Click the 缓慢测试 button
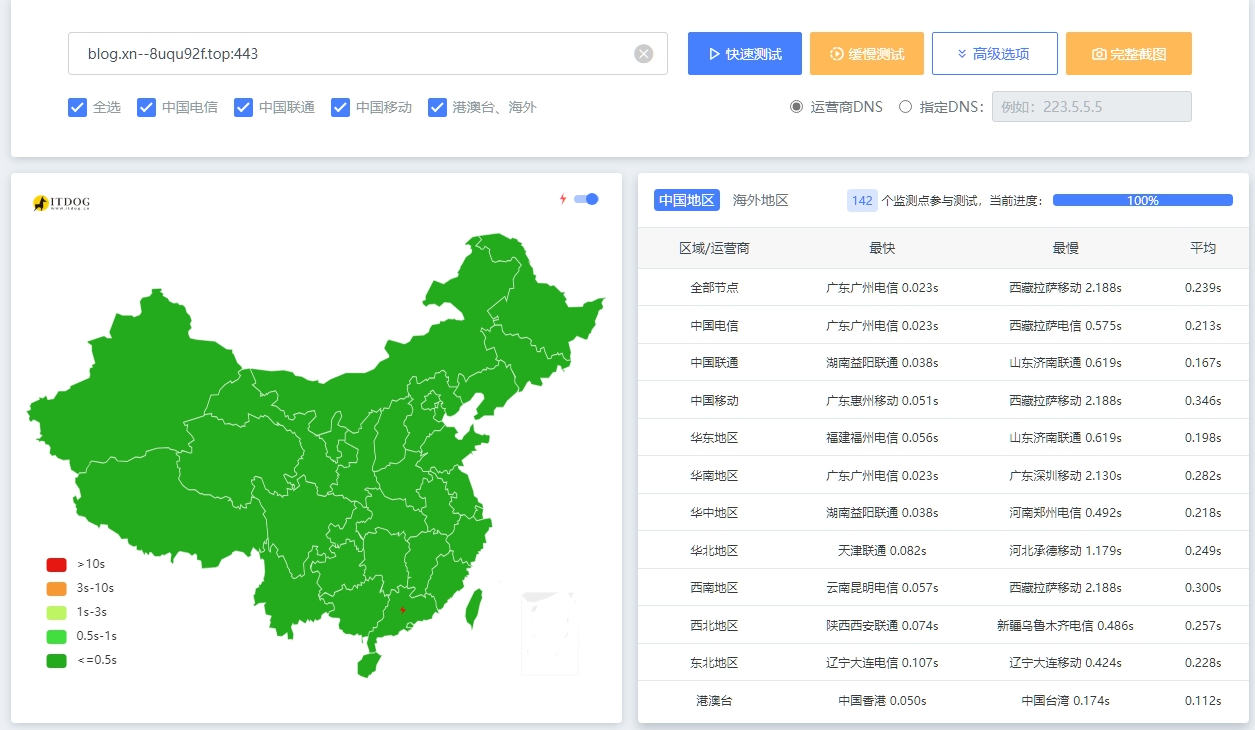 [866, 53]
